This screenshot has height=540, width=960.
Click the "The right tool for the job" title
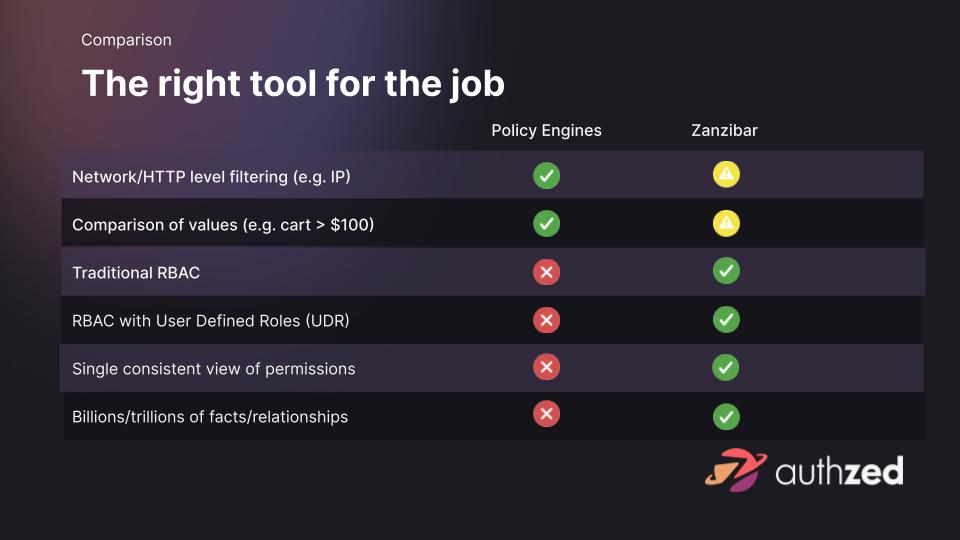pyautogui.click(x=293, y=83)
